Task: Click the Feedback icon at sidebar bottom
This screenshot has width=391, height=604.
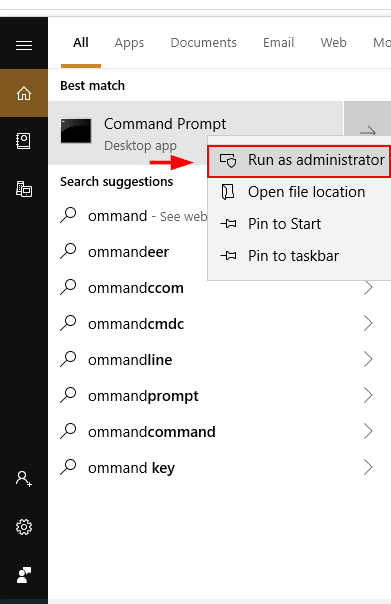Action: click(x=24, y=575)
